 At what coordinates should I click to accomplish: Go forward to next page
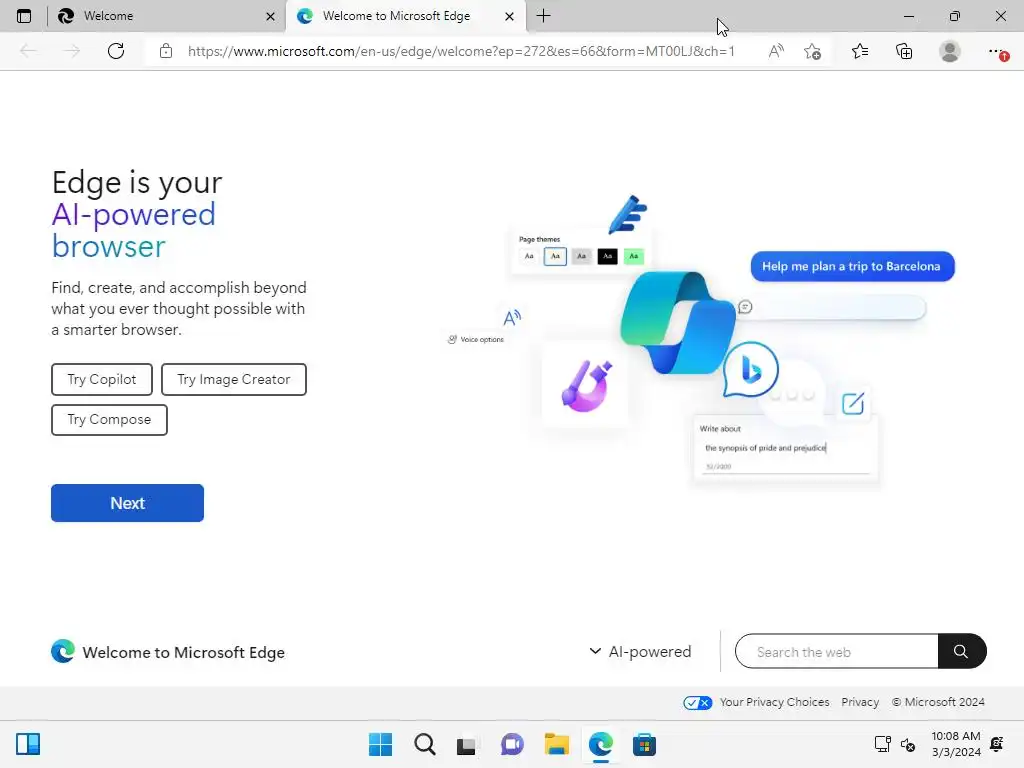(x=72, y=51)
